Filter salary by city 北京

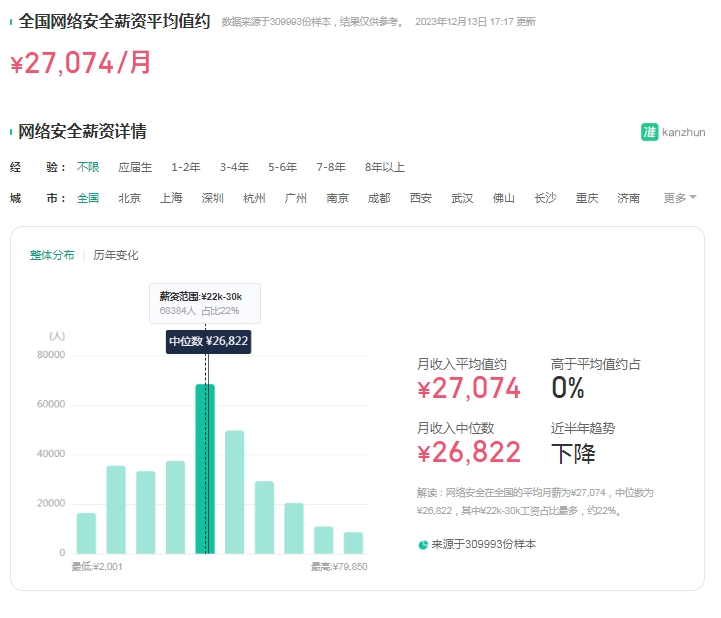pos(130,198)
